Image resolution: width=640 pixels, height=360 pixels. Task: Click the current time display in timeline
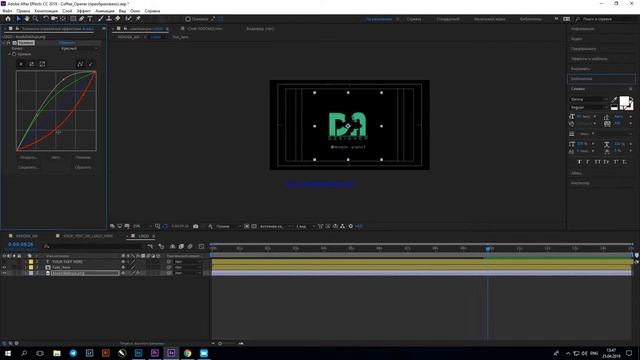pos(20,244)
